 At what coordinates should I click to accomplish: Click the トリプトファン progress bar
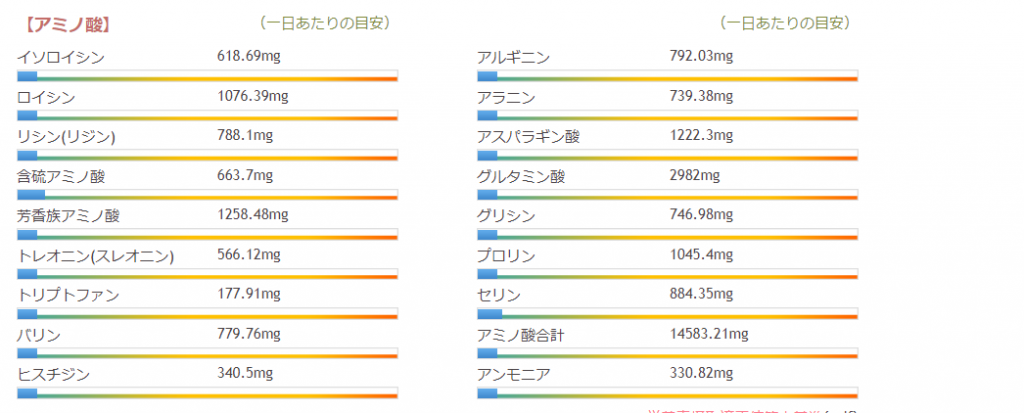click(x=207, y=313)
